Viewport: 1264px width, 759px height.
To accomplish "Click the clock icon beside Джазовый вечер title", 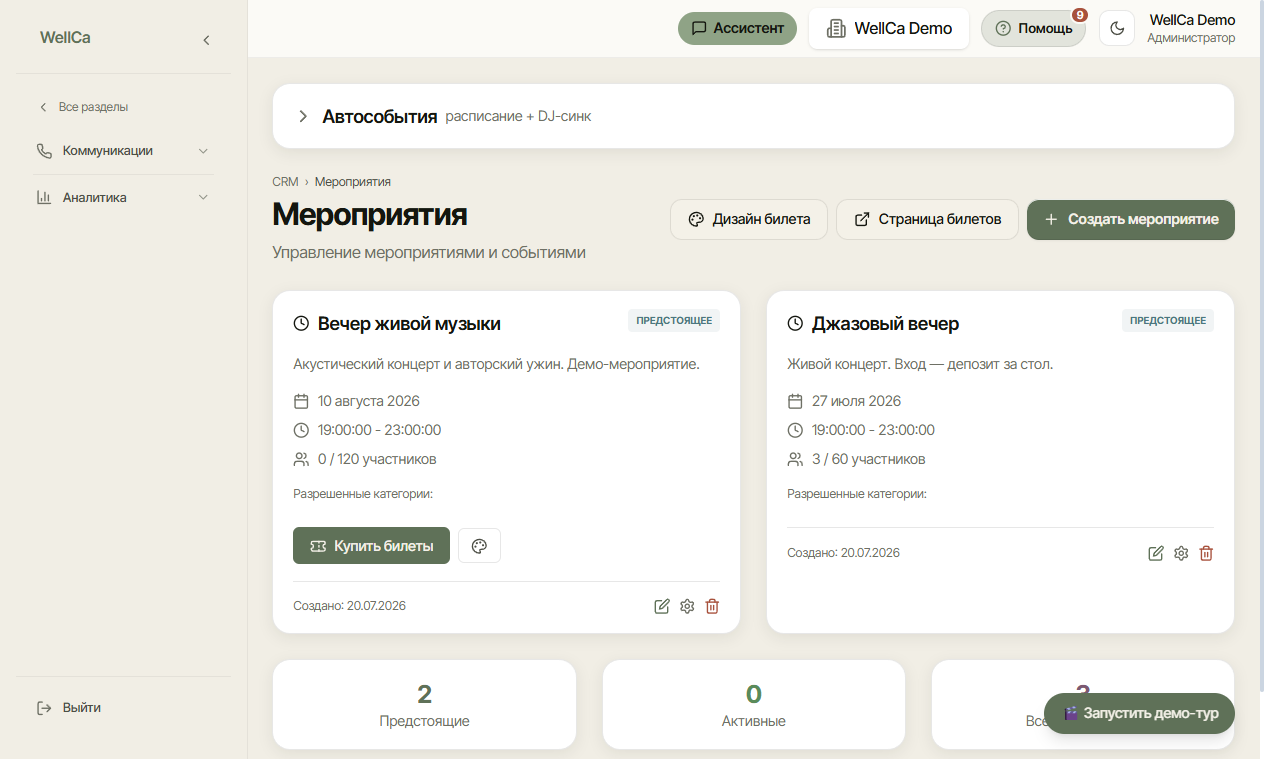I will pos(795,324).
